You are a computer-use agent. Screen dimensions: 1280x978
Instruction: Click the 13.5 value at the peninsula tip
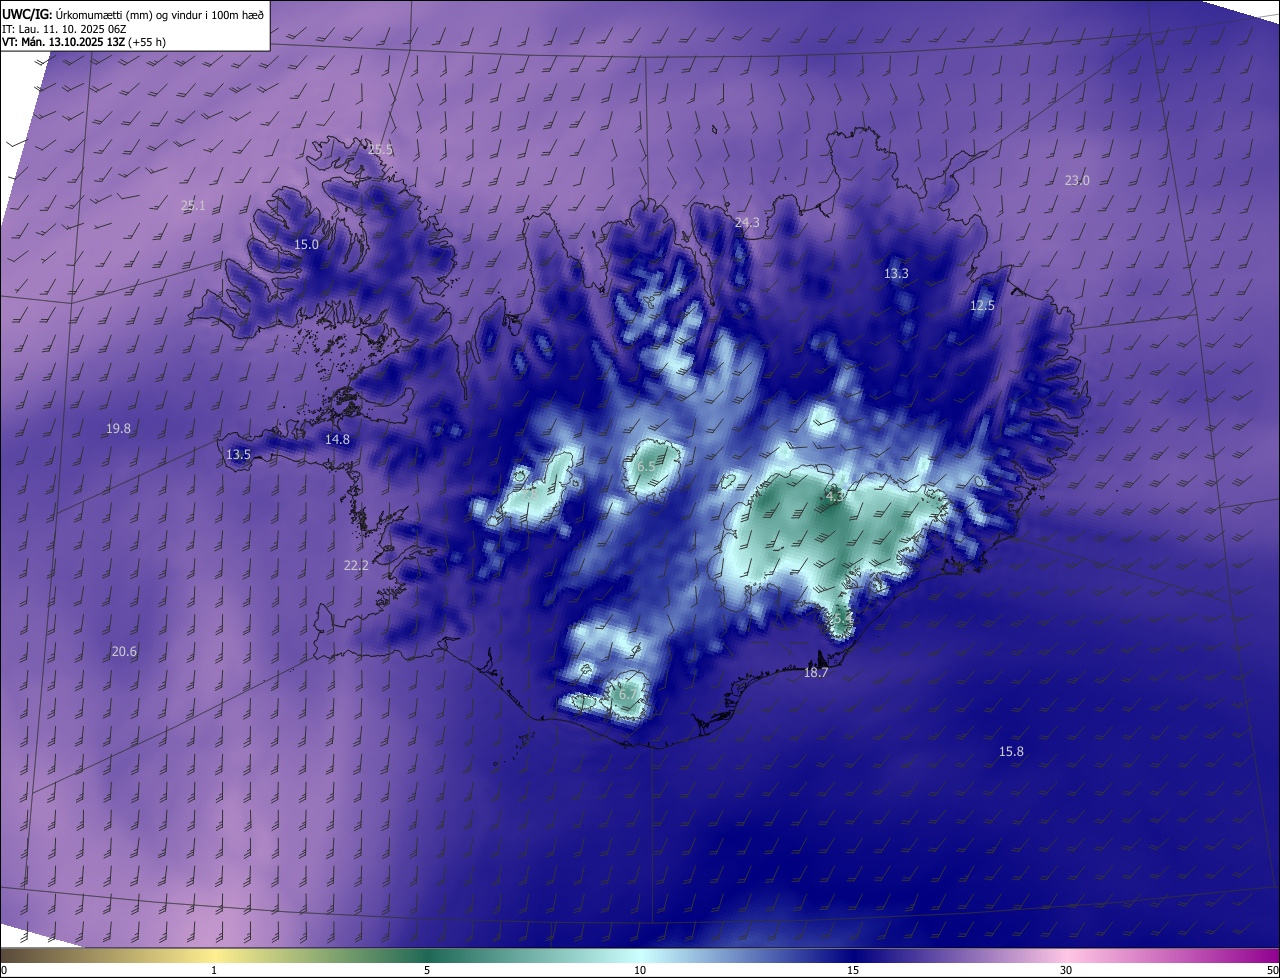pyautogui.click(x=238, y=455)
